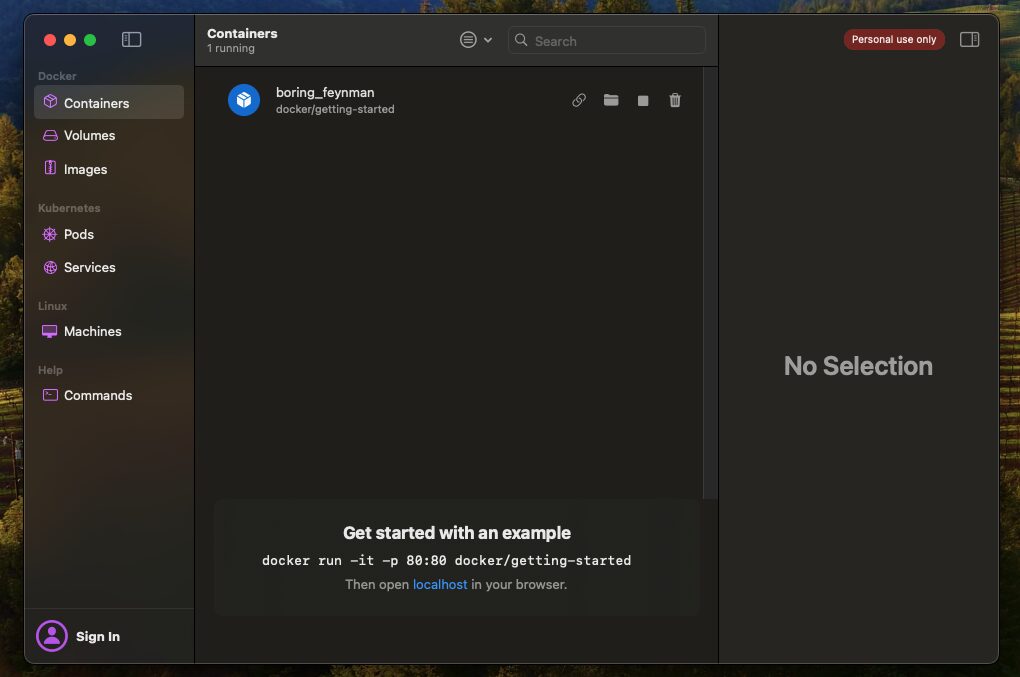The image size is (1020, 677).
Task: Click the container status filter icon
Action: pyautogui.click(x=466, y=39)
